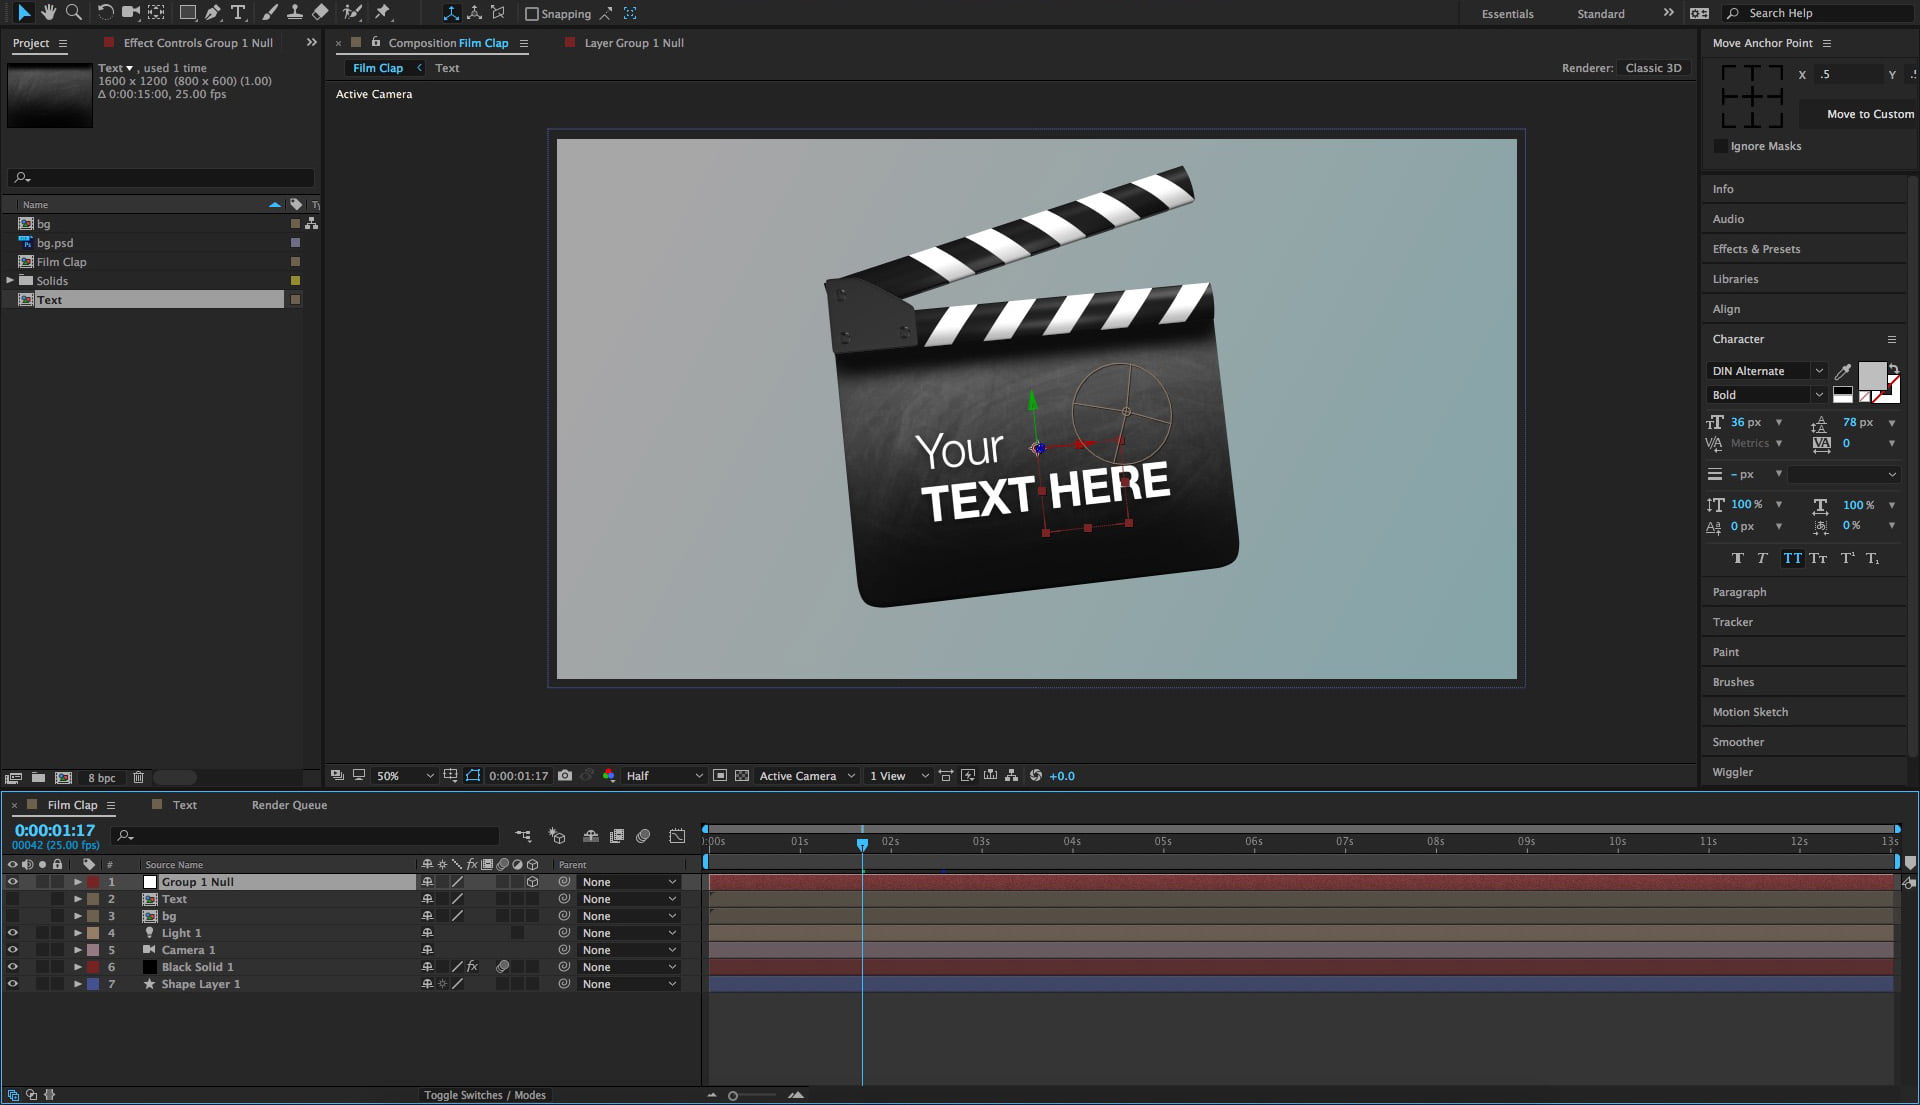Hide the Camera 1 layer
This screenshot has width=1920, height=1105.
(13, 950)
